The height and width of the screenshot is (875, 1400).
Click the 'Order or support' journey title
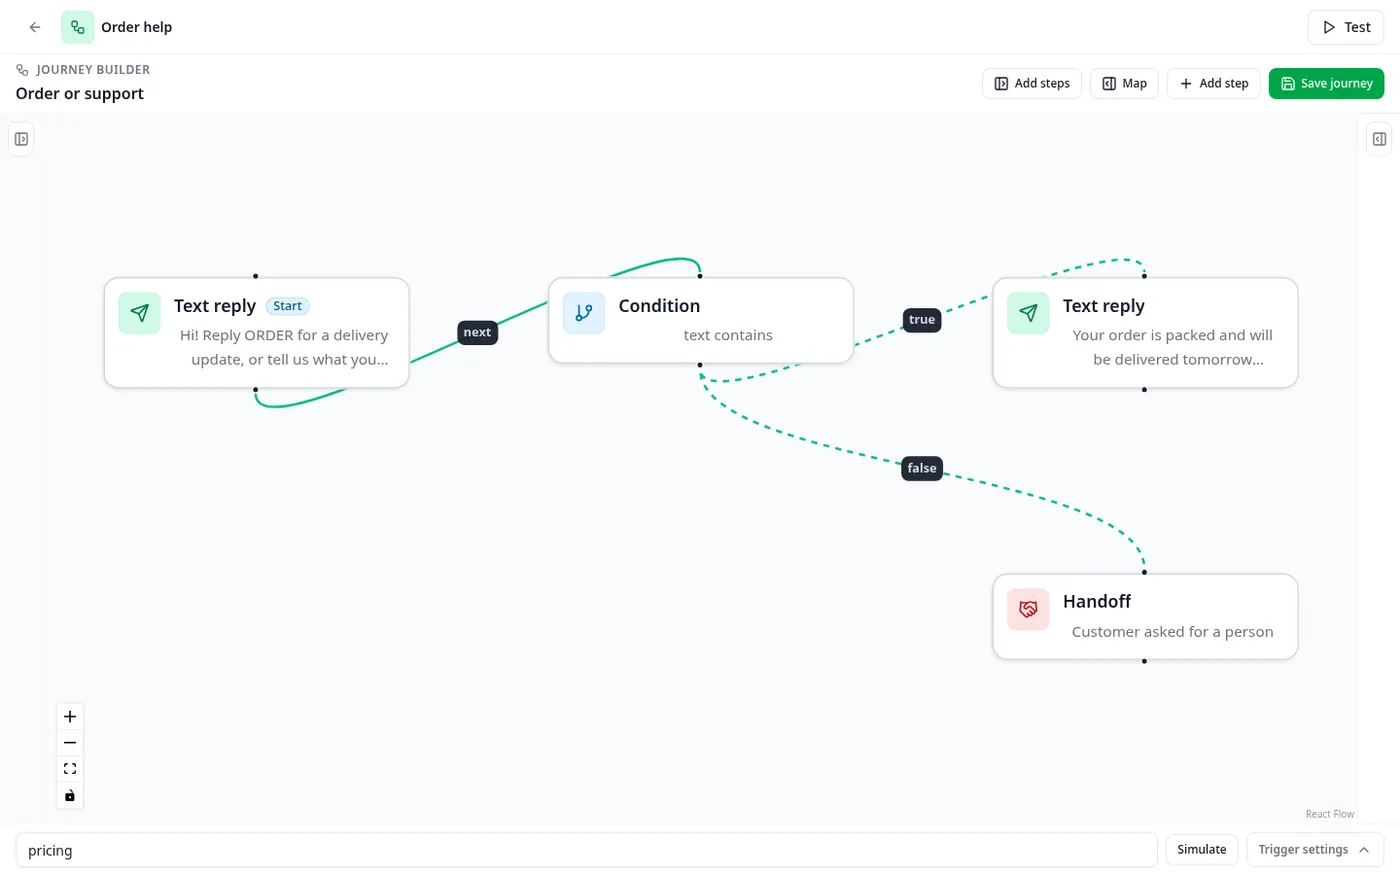[x=80, y=94]
